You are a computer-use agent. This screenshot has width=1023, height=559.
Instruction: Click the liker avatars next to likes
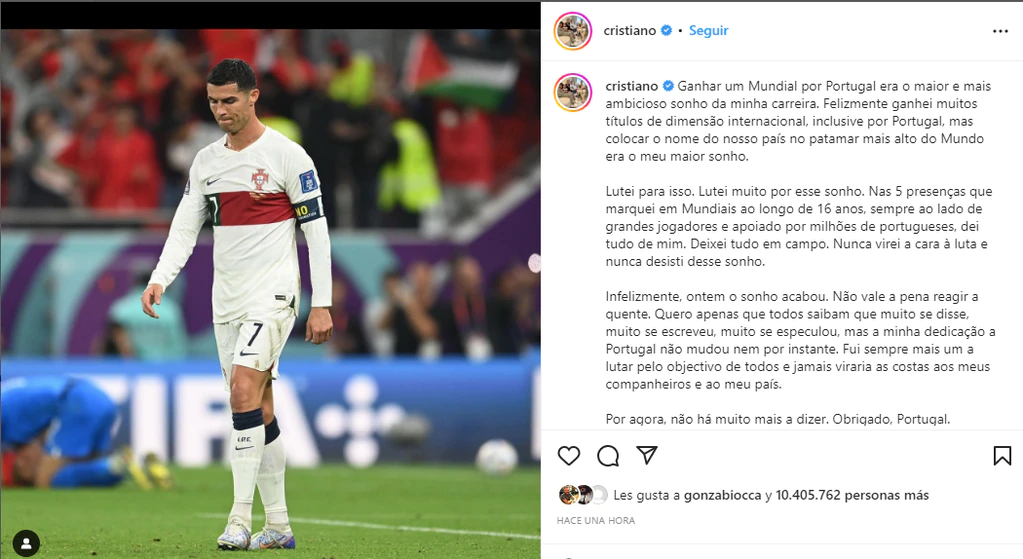click(x=583, y=495)
